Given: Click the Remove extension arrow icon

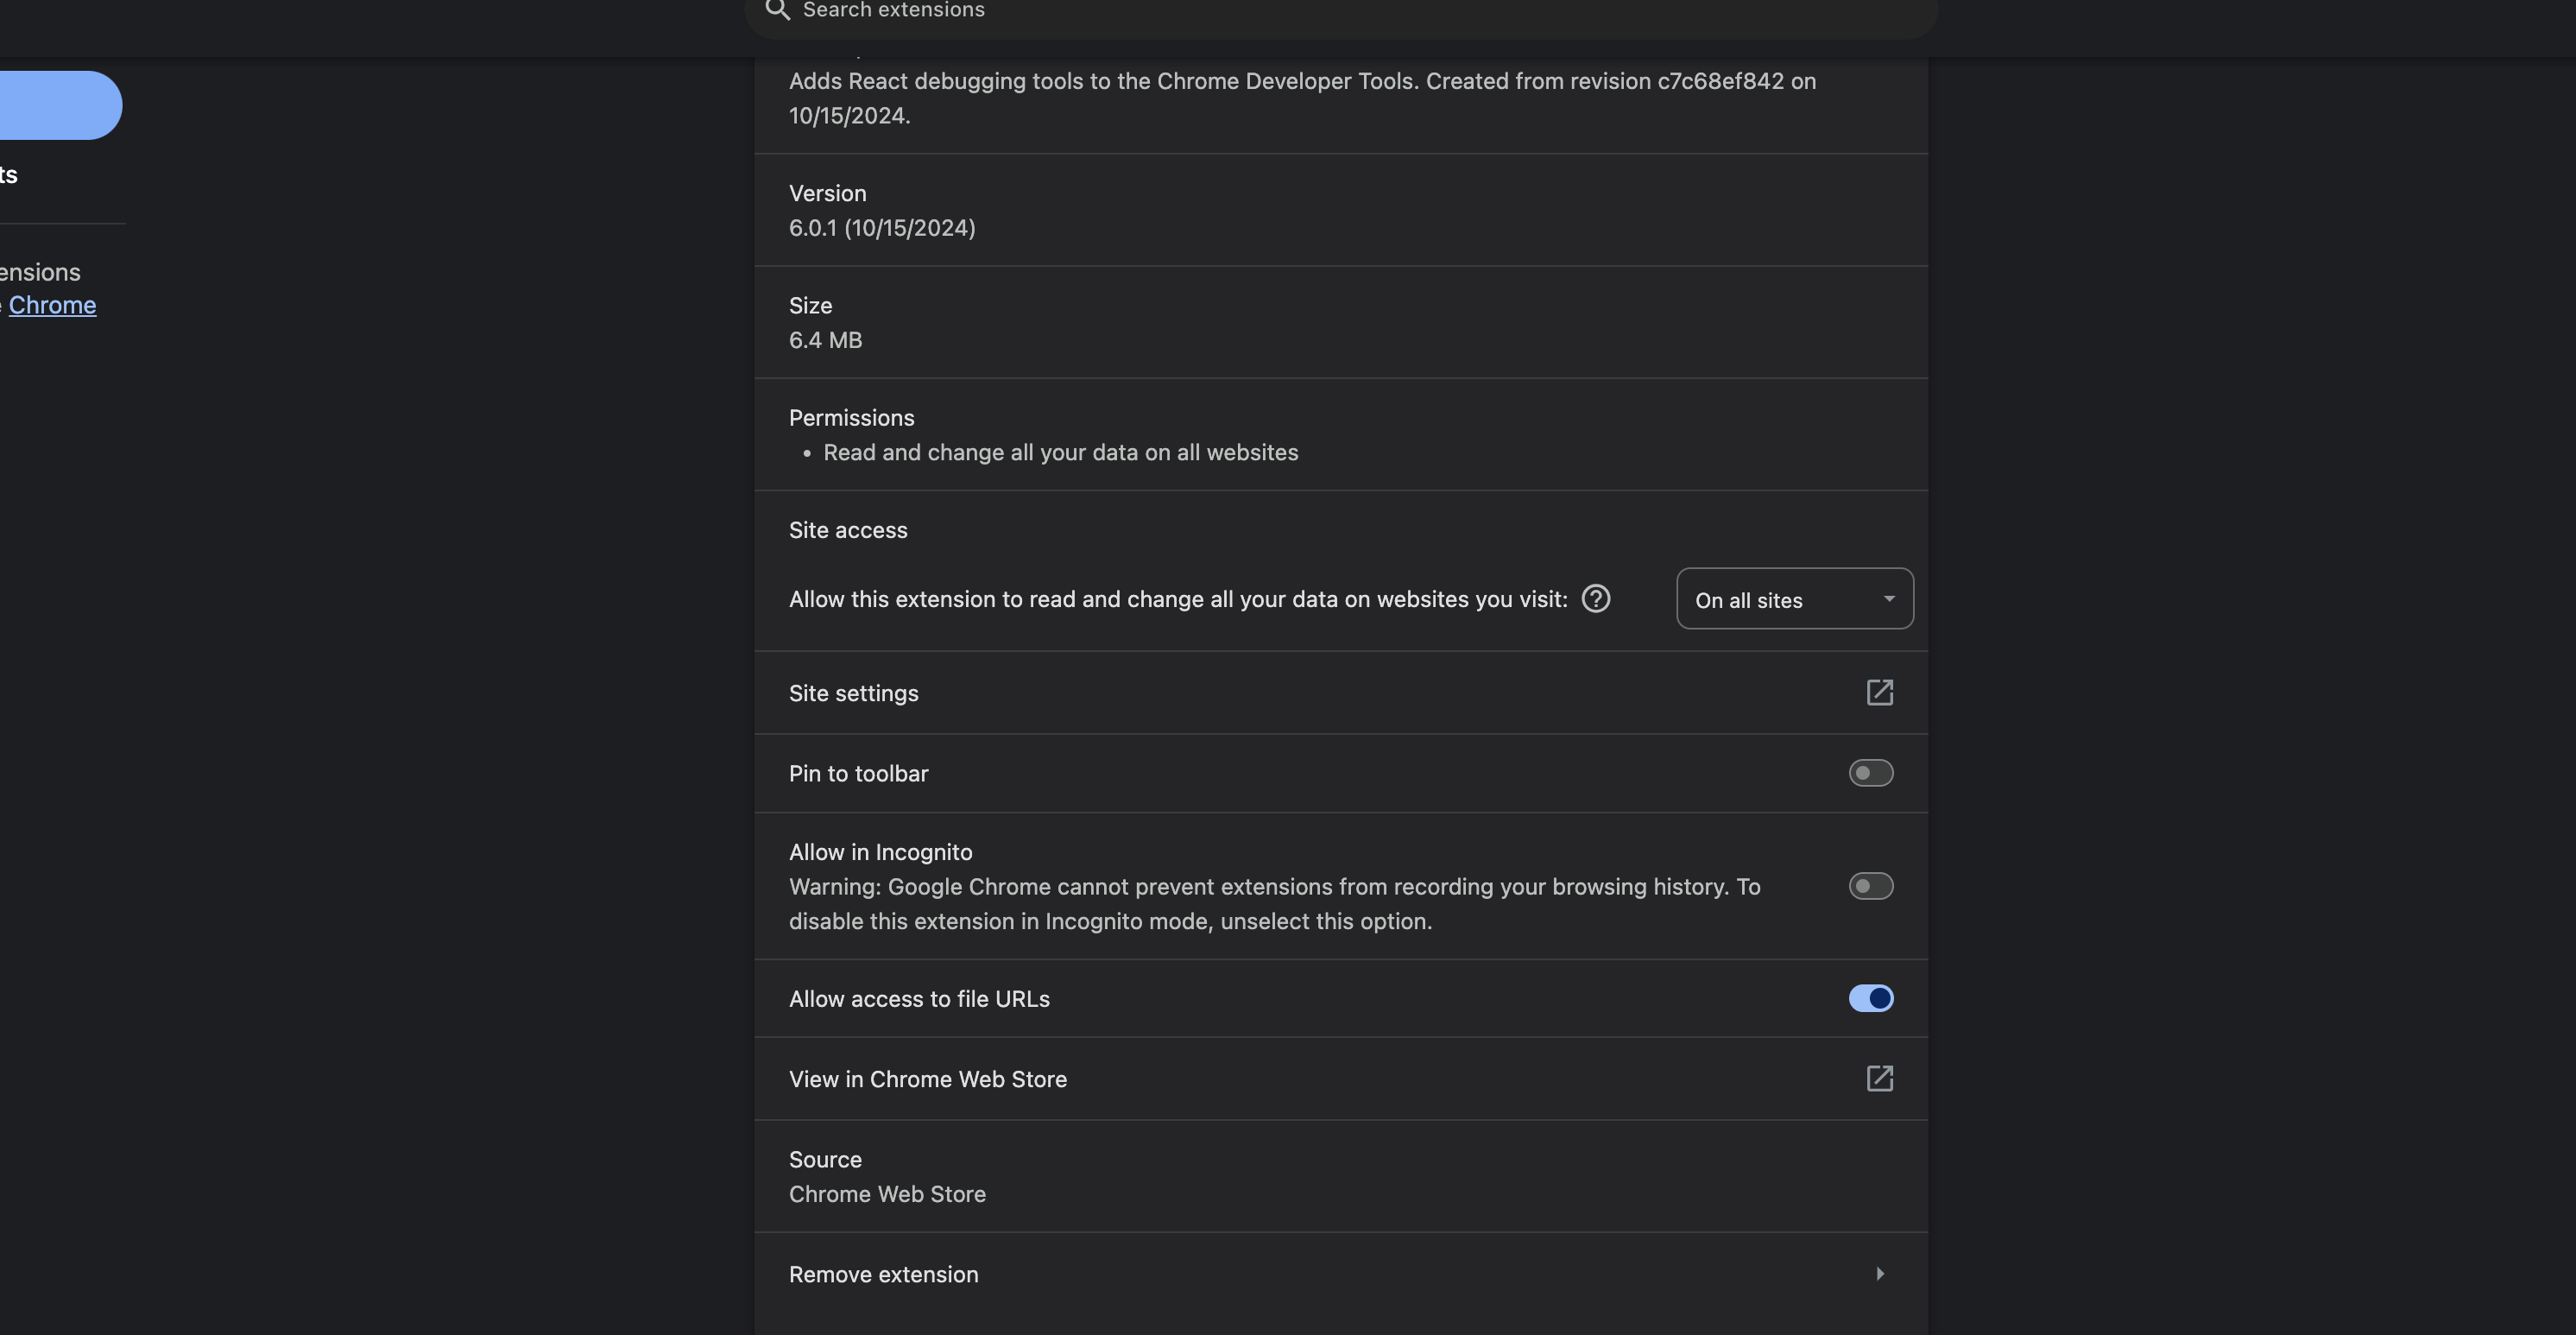Looking at the screenshot, I should pos(1880,1273).
